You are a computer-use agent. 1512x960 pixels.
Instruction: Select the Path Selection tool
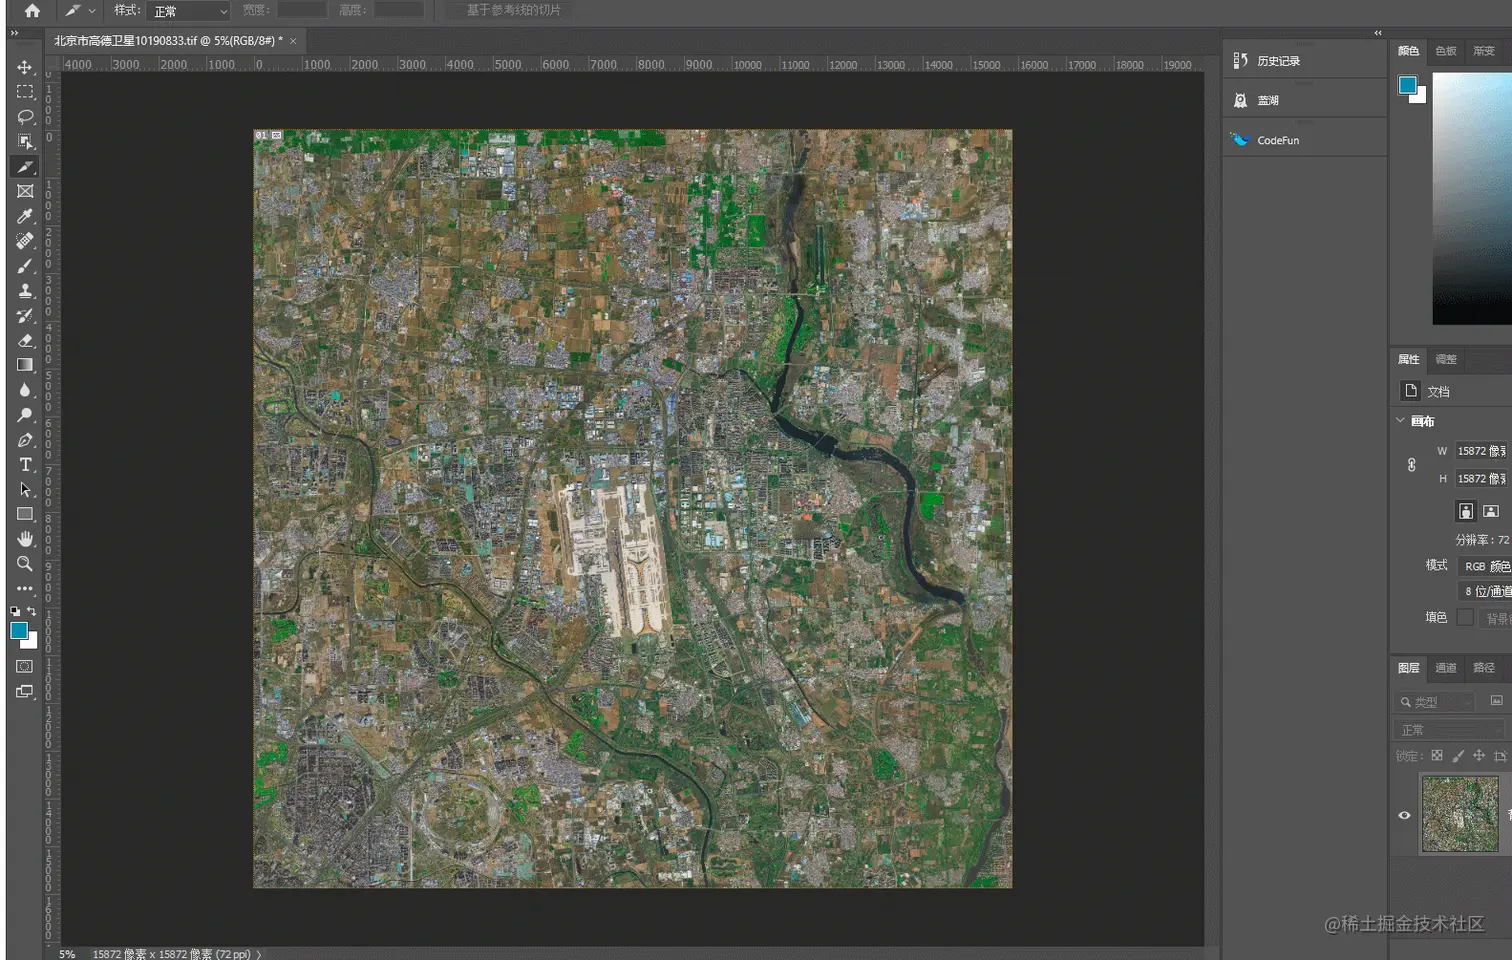point(25,490)
